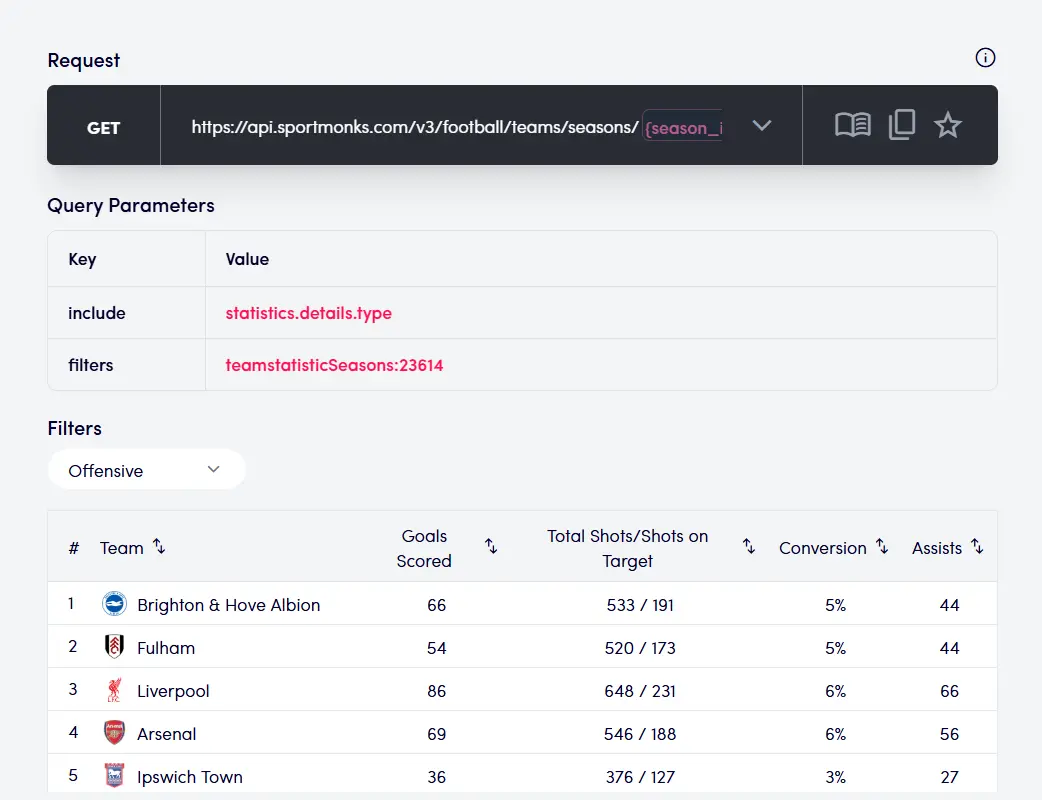This screenshot has width=1042, height=800.
Task: Click the Brighton & Hove Albion crest
Action: [114, 604]
